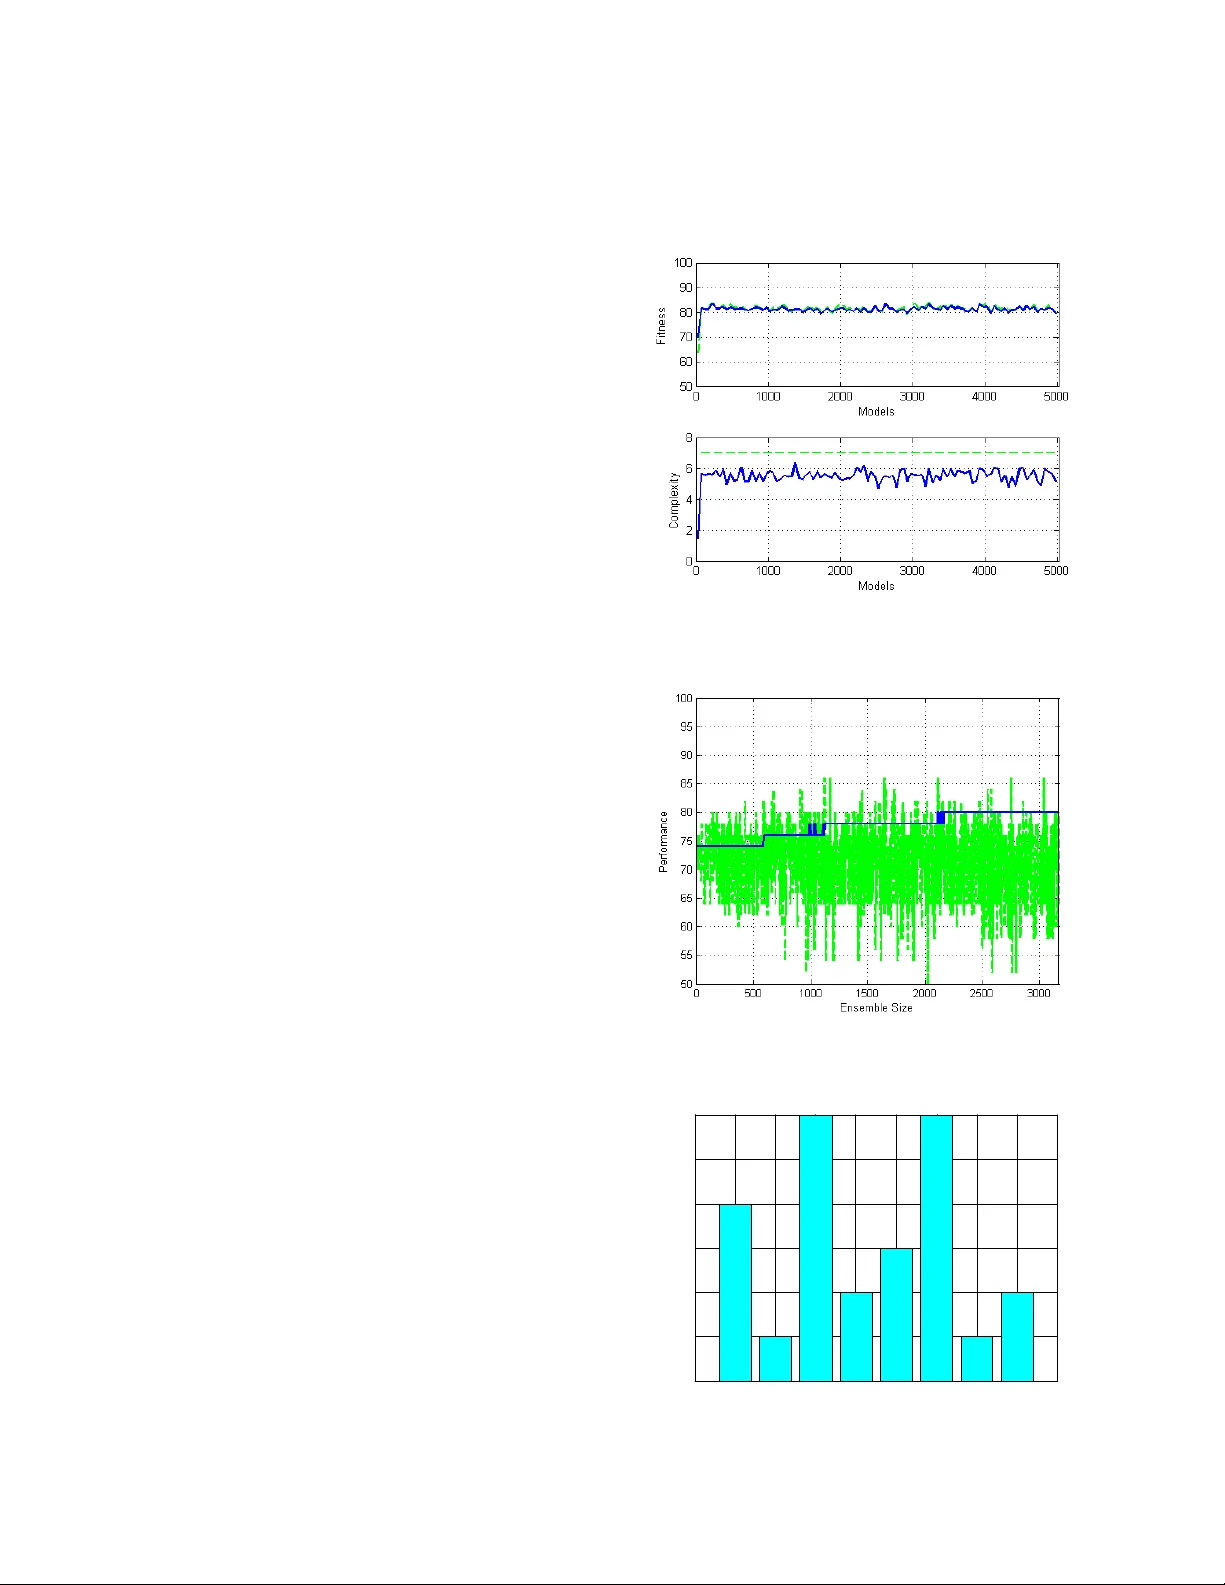The width and height of the screenshot is (1225, 1585).
Task: Click the 50 tick on Fitness y-axis
Action: (x=685, y=386)
